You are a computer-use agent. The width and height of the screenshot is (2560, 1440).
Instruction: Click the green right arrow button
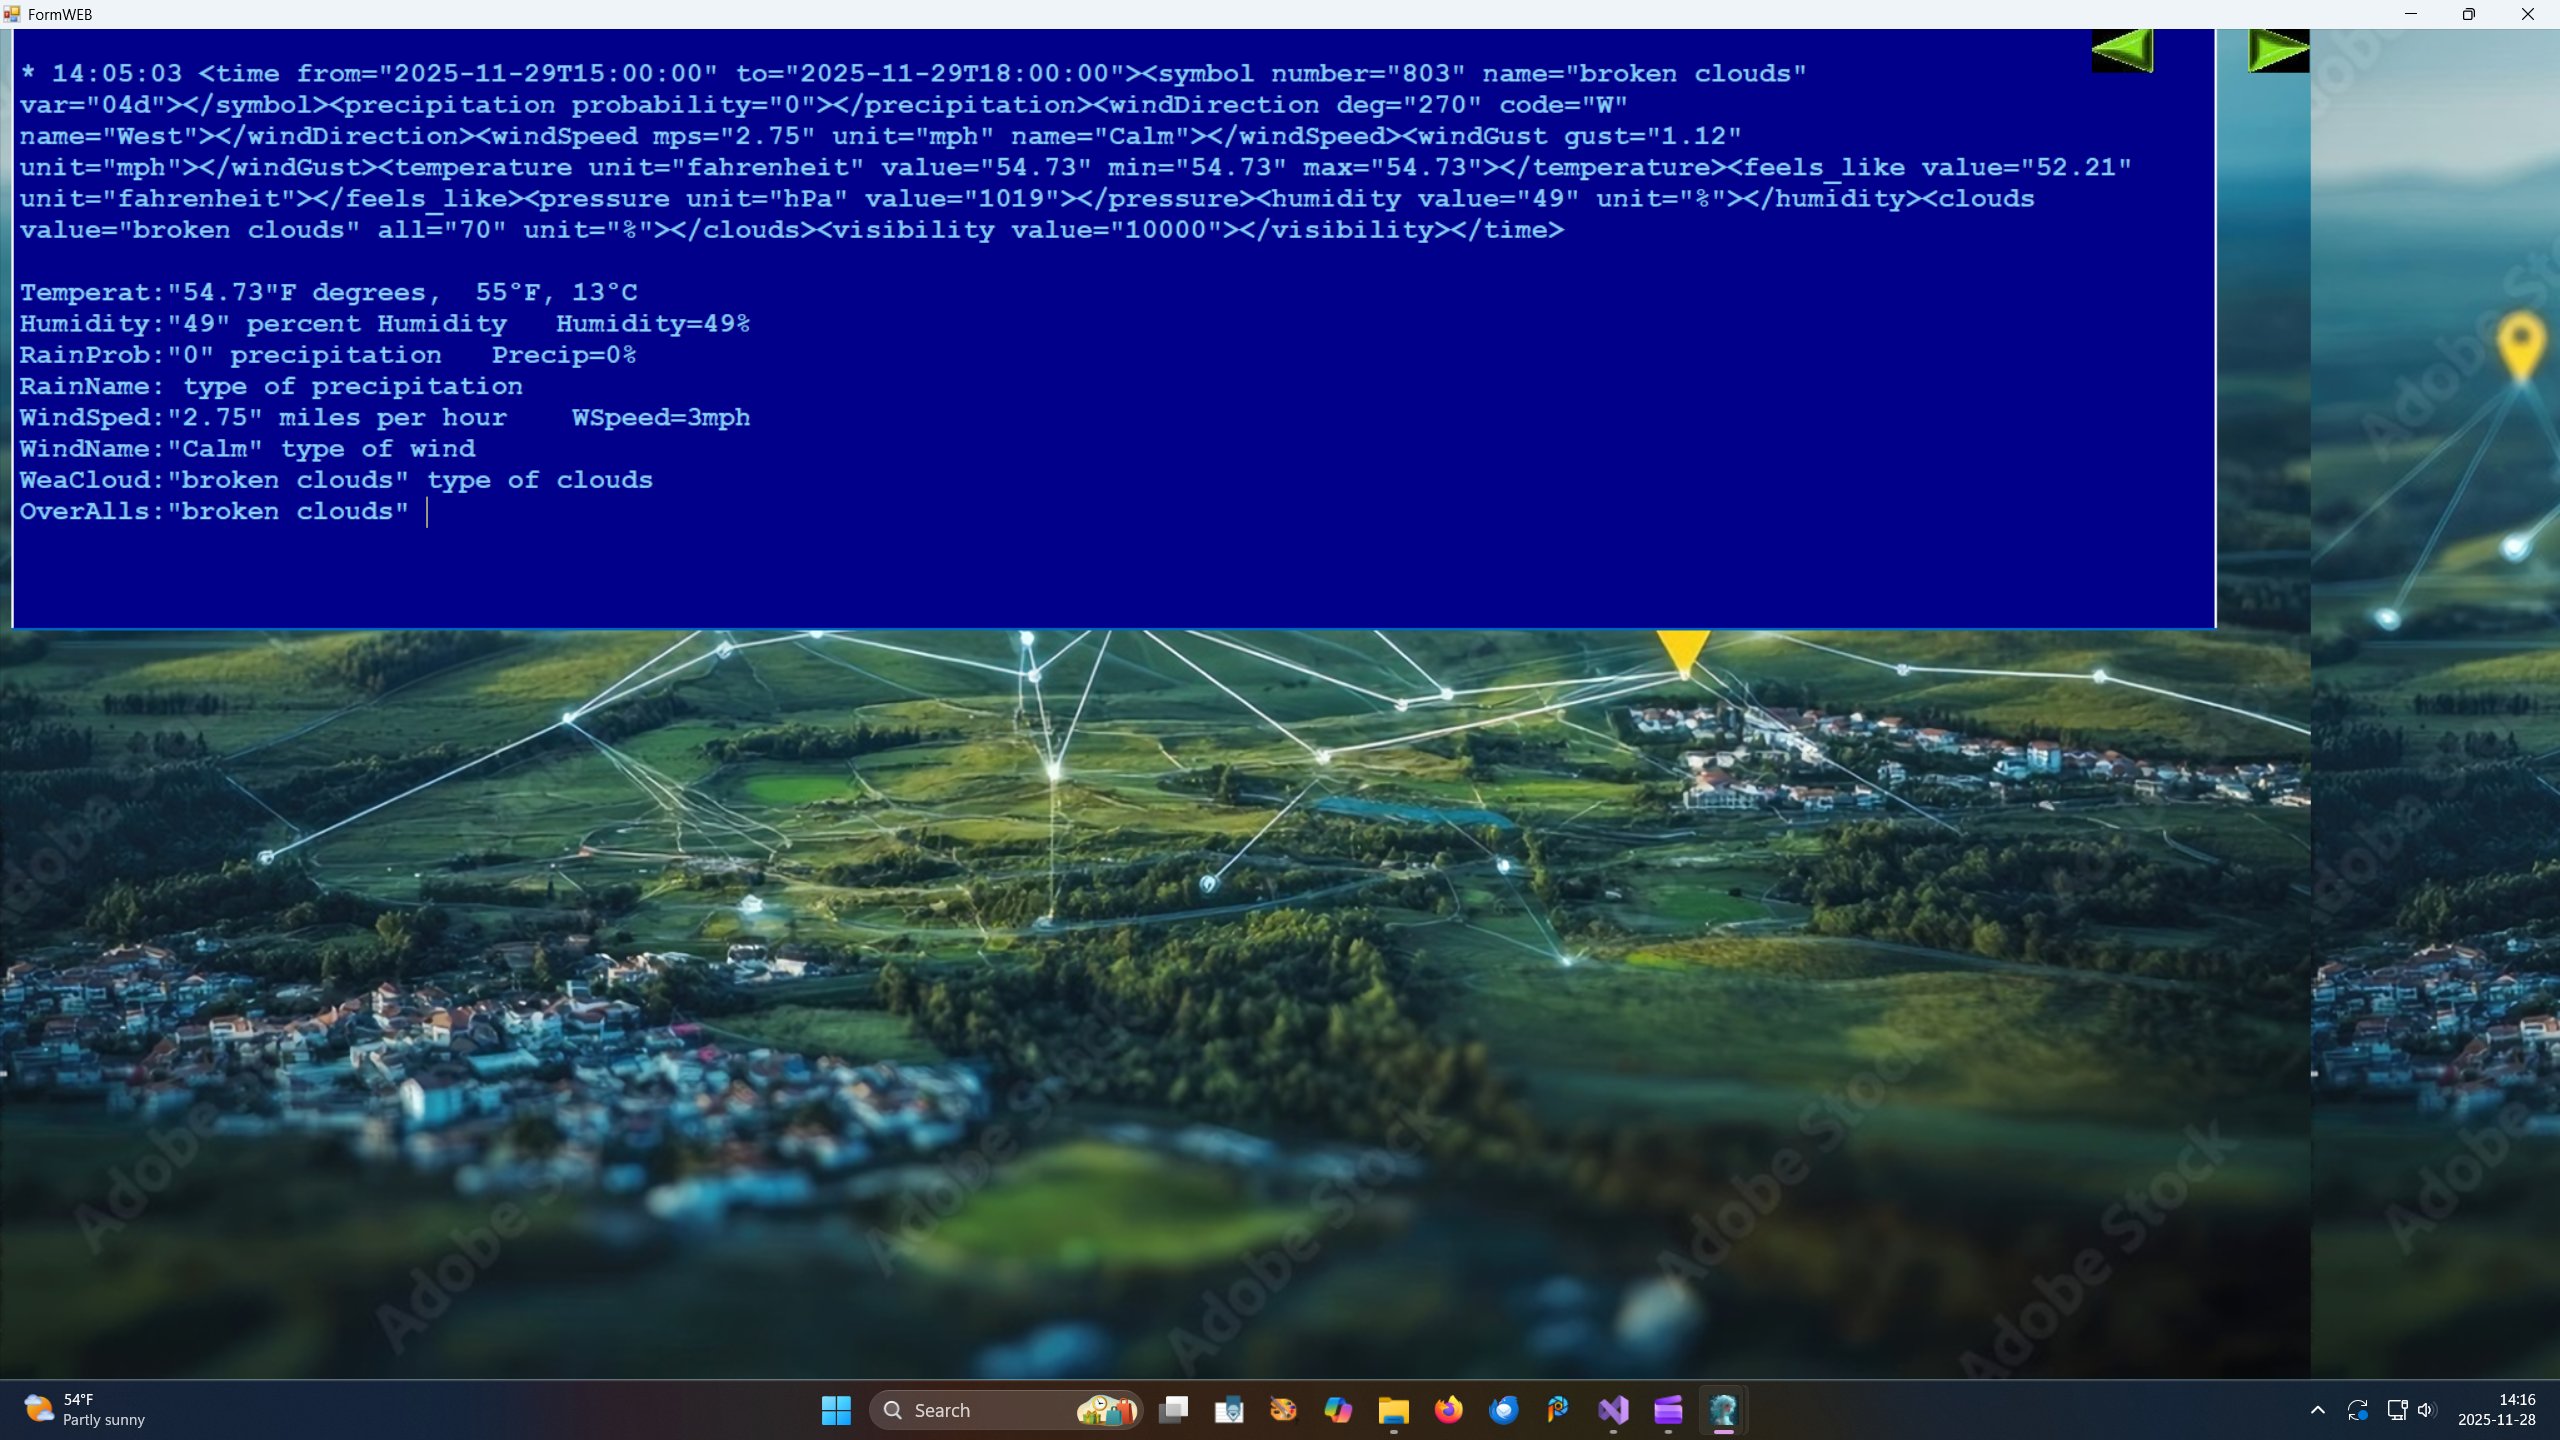2278,50
